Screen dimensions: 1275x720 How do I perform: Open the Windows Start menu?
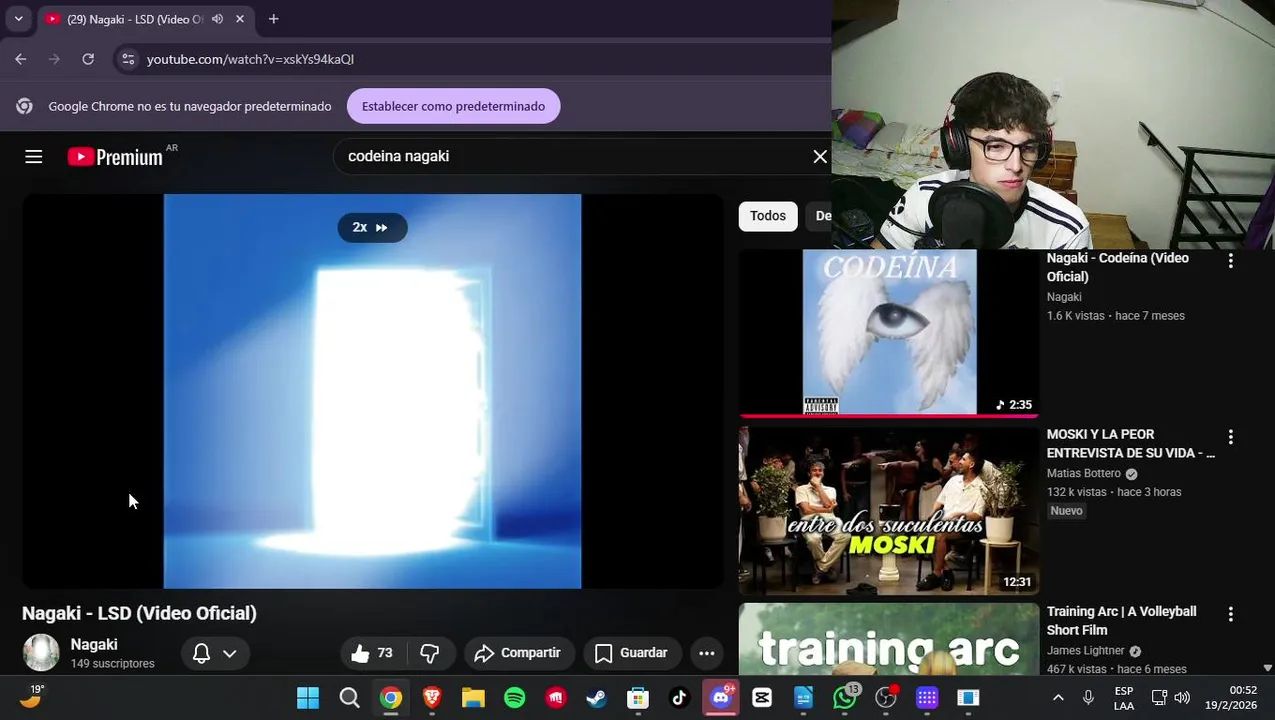308,698
